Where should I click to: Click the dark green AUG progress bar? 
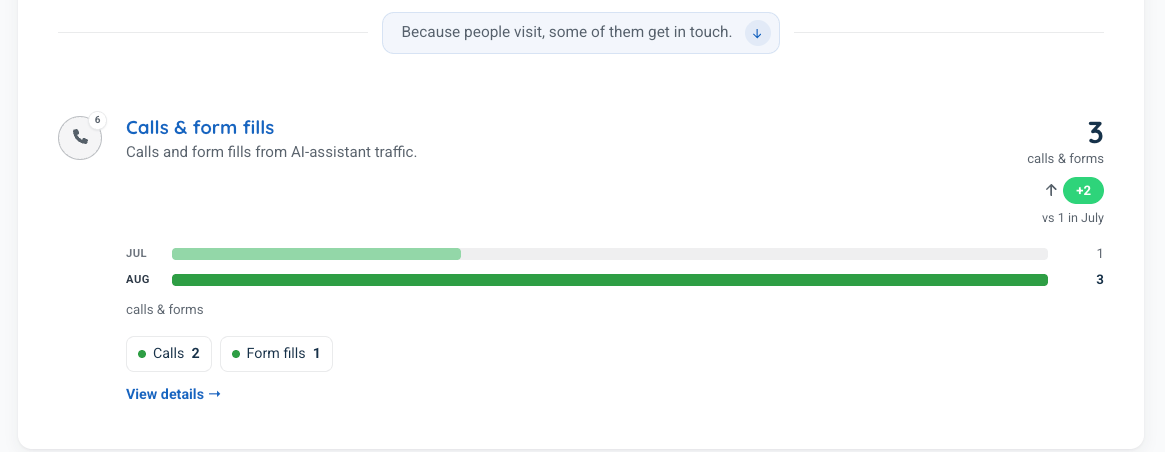pos(610,280)
